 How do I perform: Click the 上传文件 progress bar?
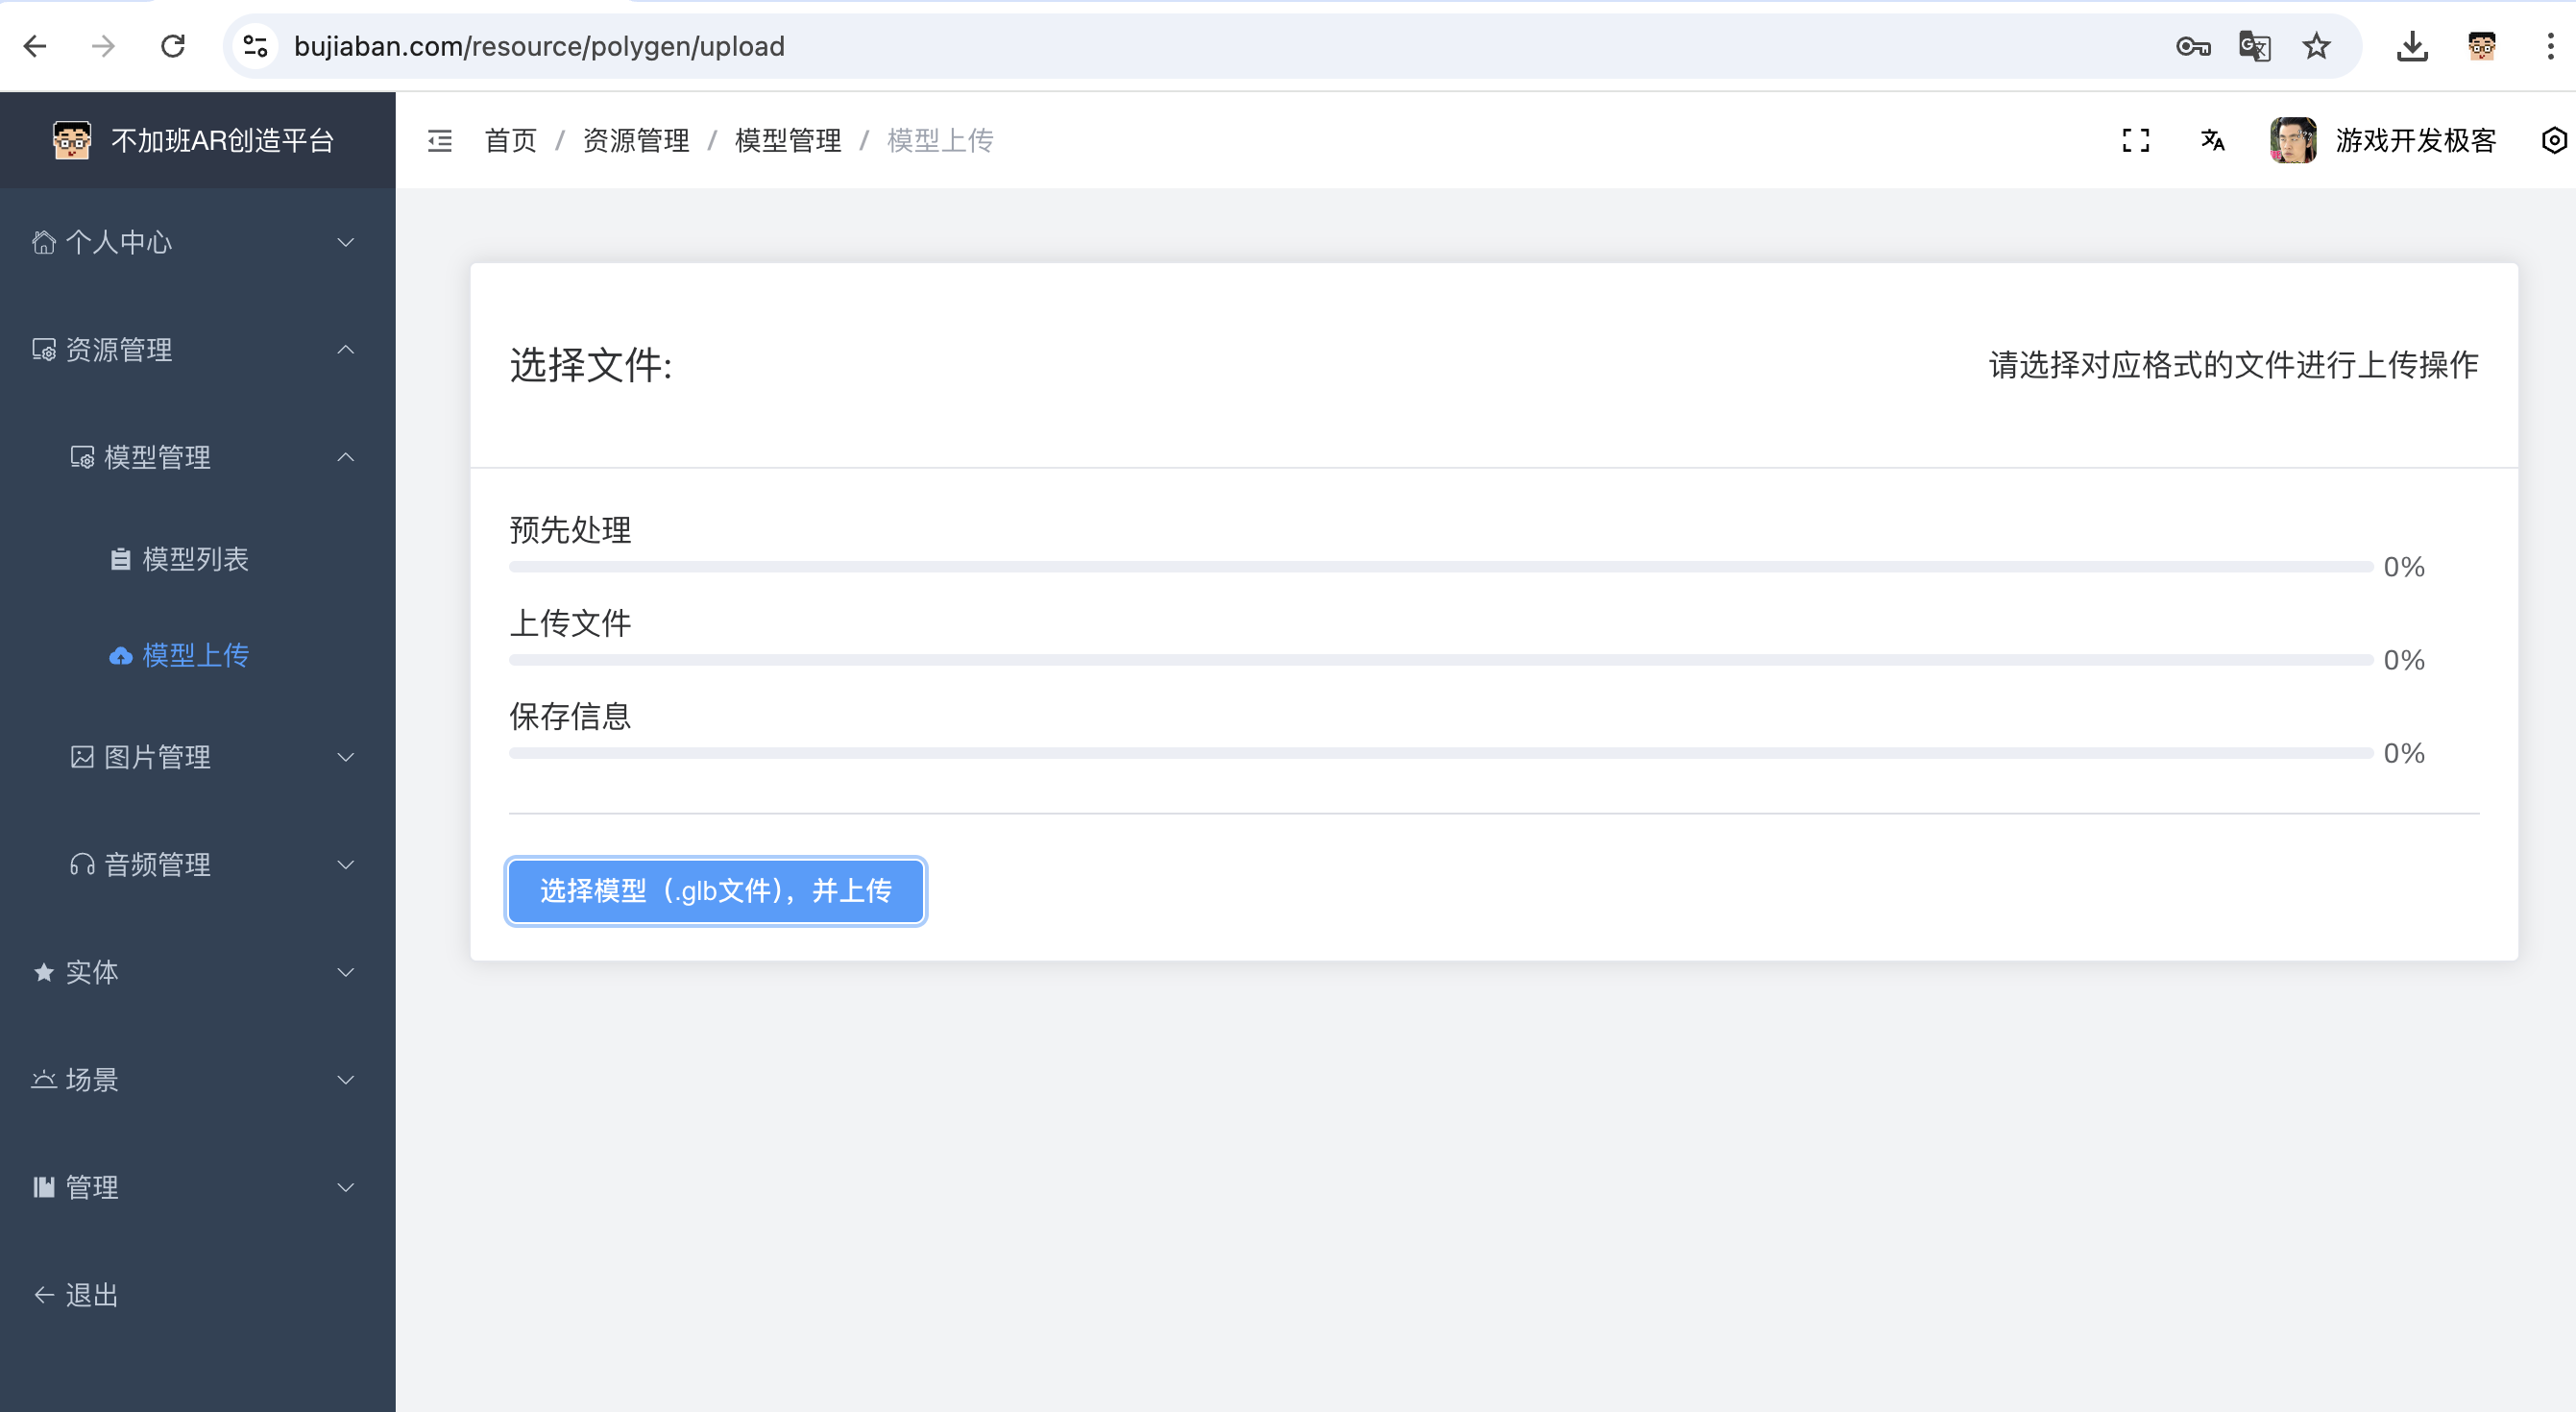(x=1441, y=660)
